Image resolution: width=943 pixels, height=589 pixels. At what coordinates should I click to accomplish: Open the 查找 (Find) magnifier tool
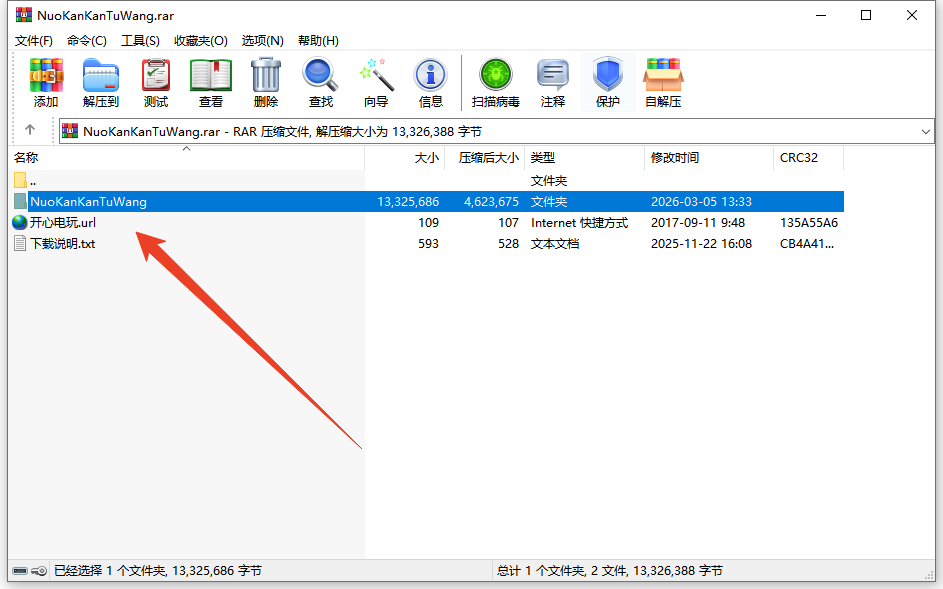click(321, 82)
